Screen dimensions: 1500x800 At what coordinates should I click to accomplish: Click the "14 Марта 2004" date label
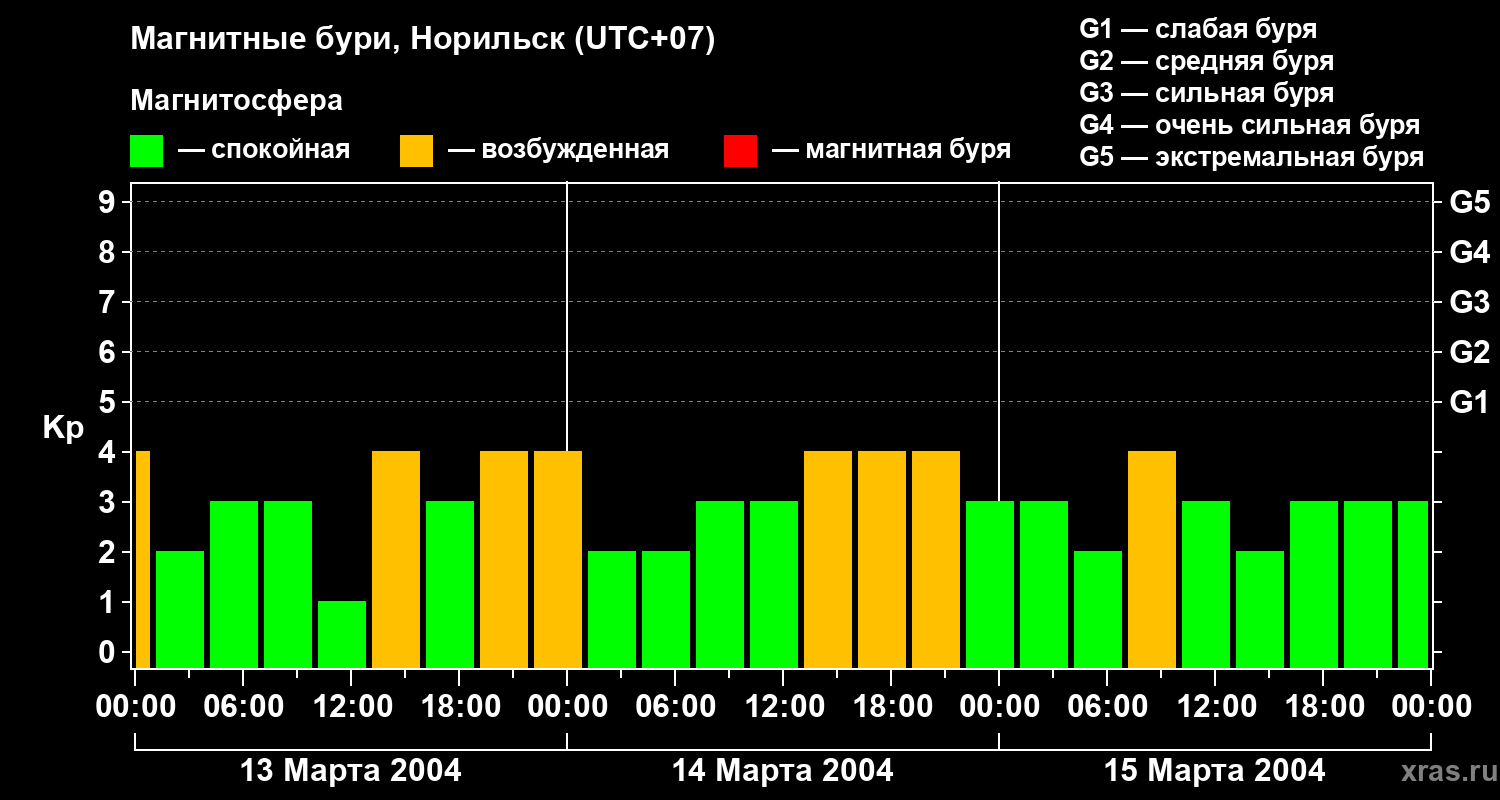(x=783, y=771)
